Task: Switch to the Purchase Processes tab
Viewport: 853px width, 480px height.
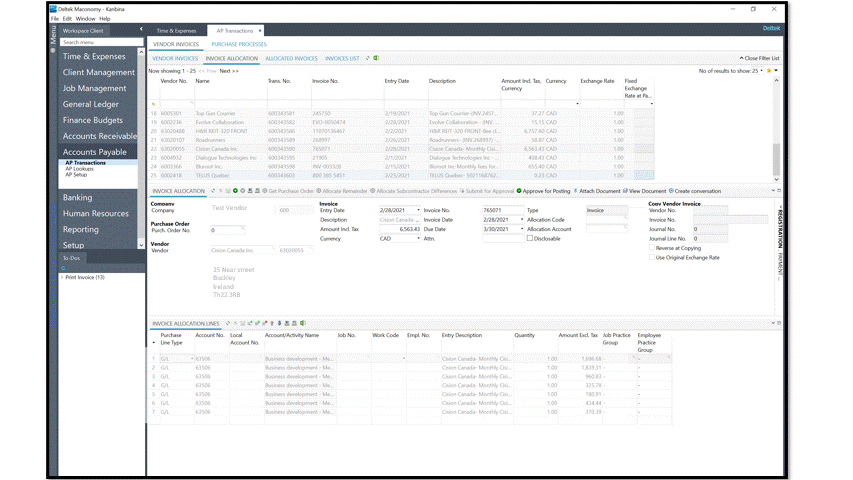Action: tap(239, 44)
